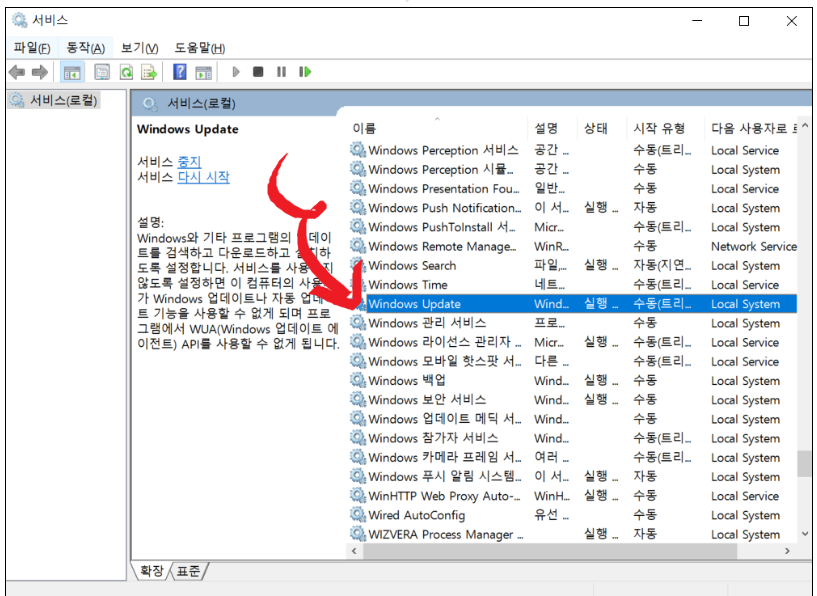Screen dimensions: 817x596
Task: Open the 도움말(H) menu
Action: point(200,48)
